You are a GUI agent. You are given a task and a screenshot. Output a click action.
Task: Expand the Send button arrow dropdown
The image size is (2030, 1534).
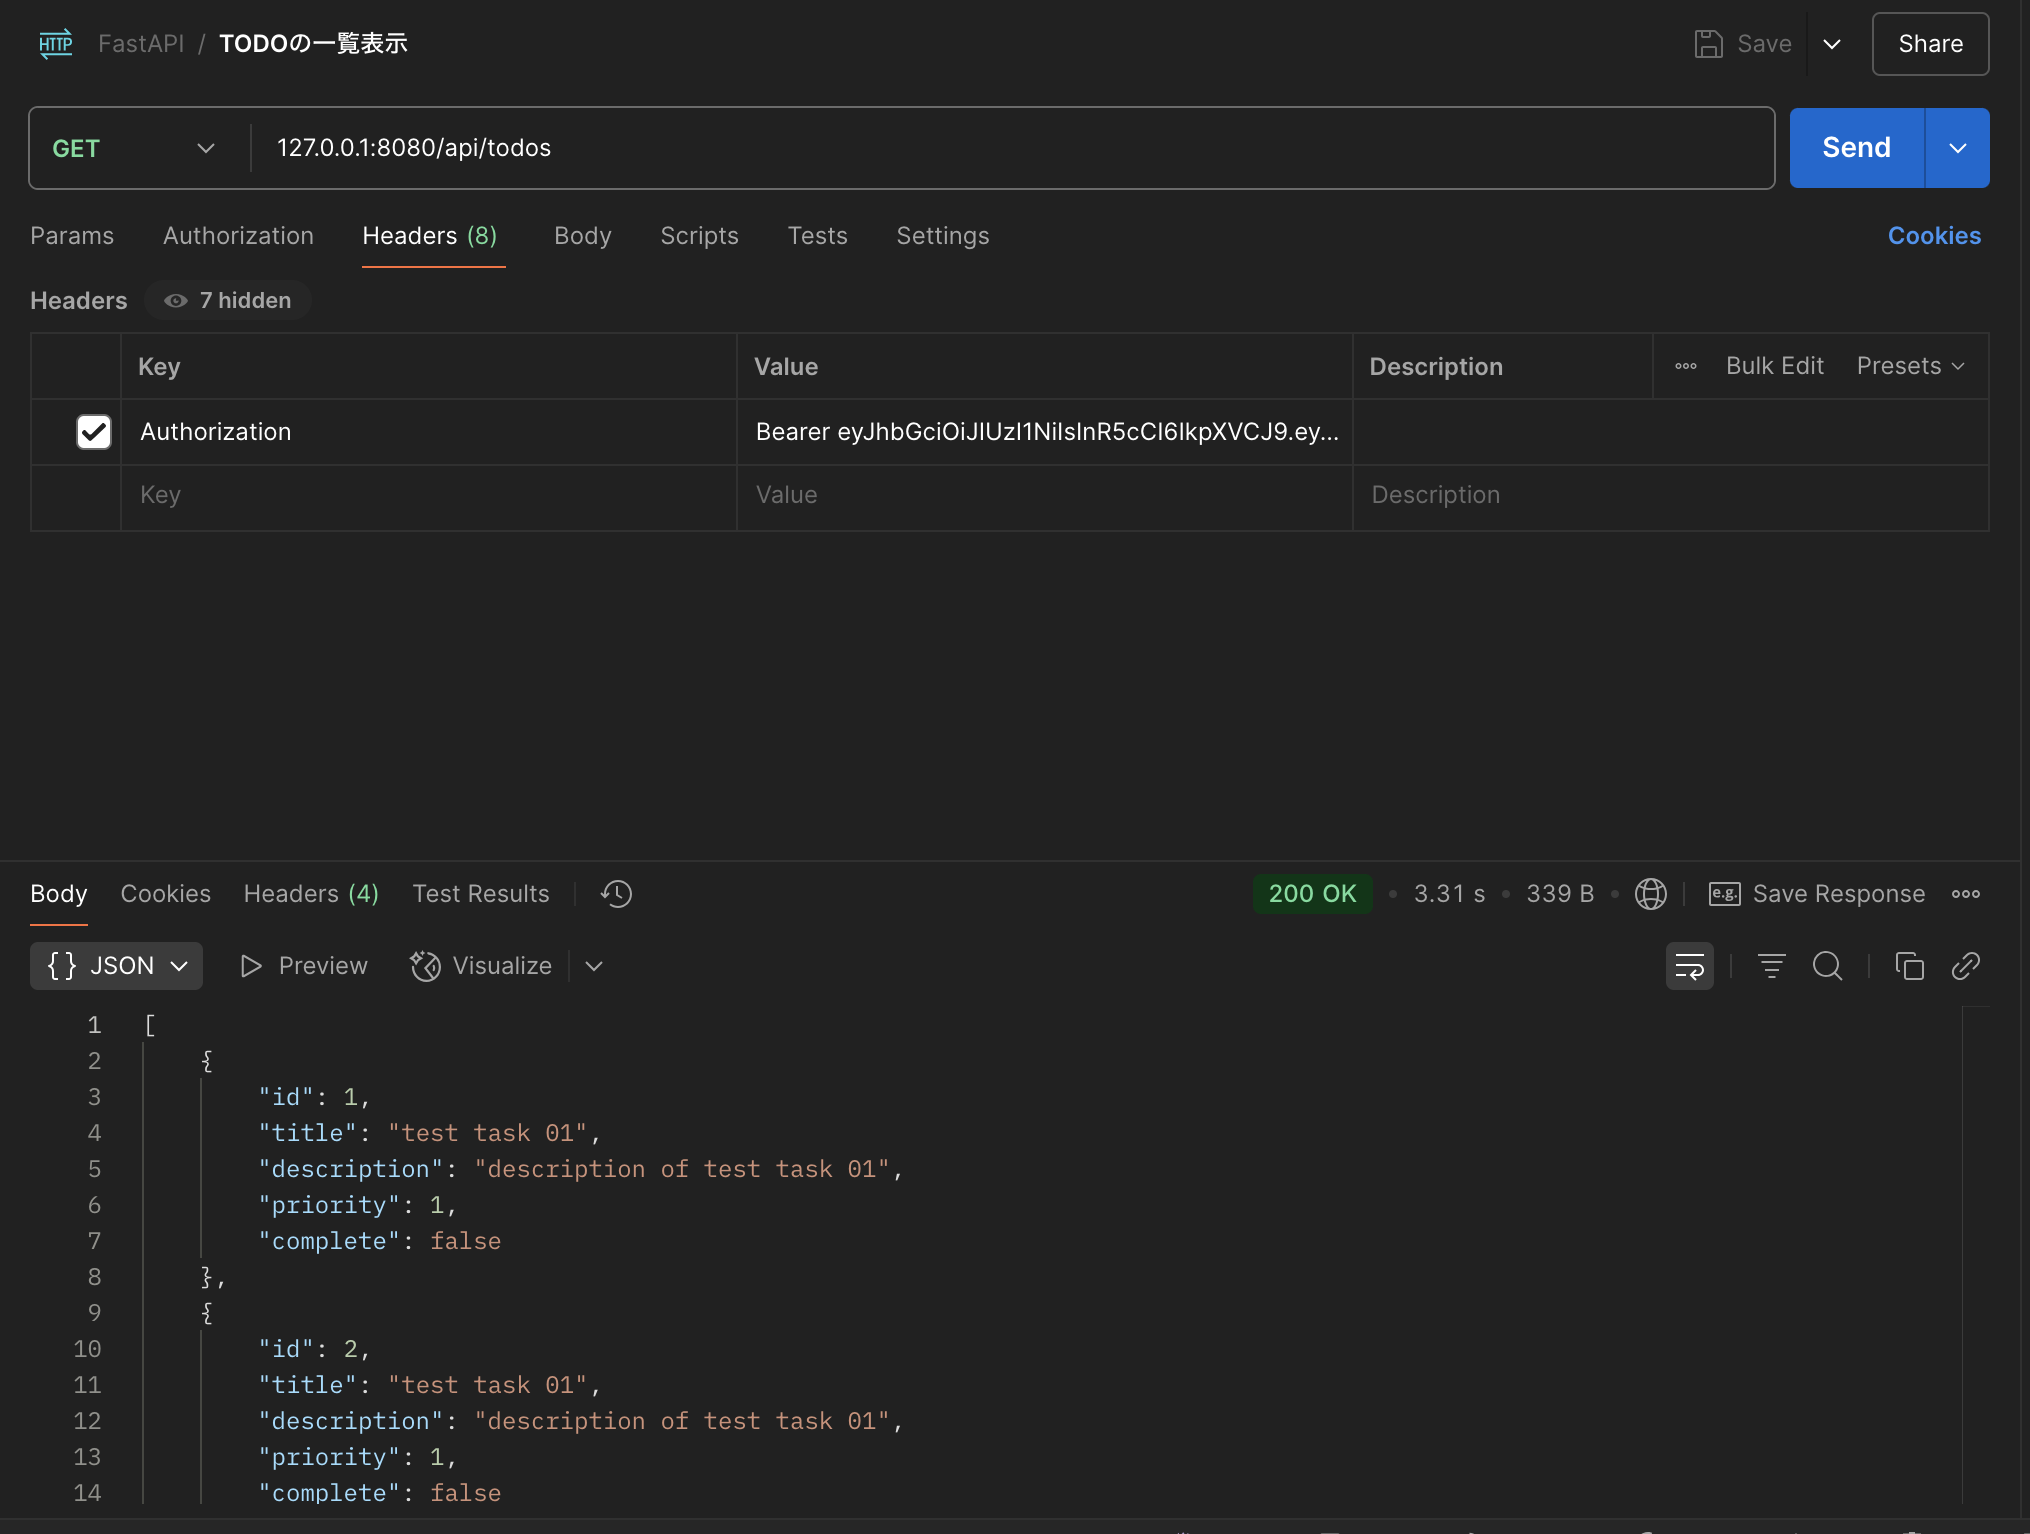coord(1957,148)
